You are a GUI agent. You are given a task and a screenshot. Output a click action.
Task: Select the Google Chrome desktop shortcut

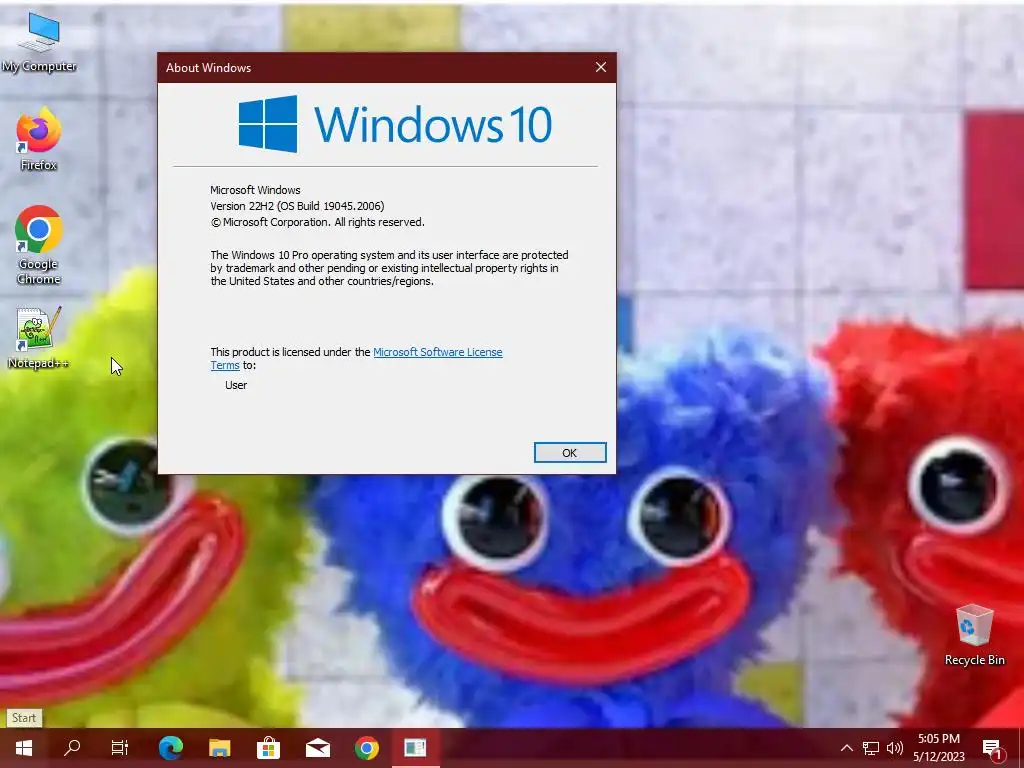39,245
